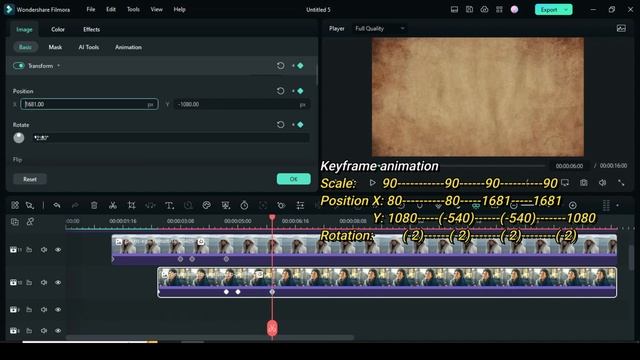Viewport: 640px width, 360px height.
Task: Switch to the AI Tools sub-tab
Action: (89, 47)
